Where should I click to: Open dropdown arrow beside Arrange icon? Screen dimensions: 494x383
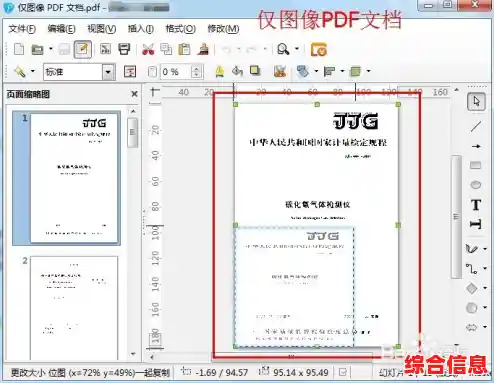click(368, 71)
